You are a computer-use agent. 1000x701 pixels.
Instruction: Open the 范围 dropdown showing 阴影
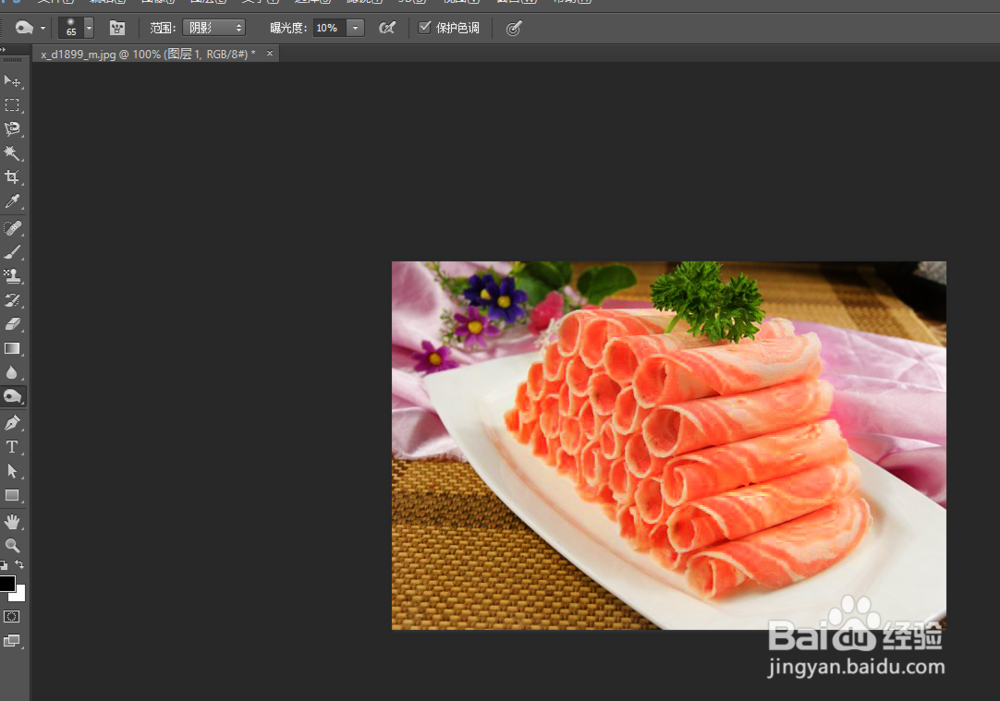pos(214,28)
